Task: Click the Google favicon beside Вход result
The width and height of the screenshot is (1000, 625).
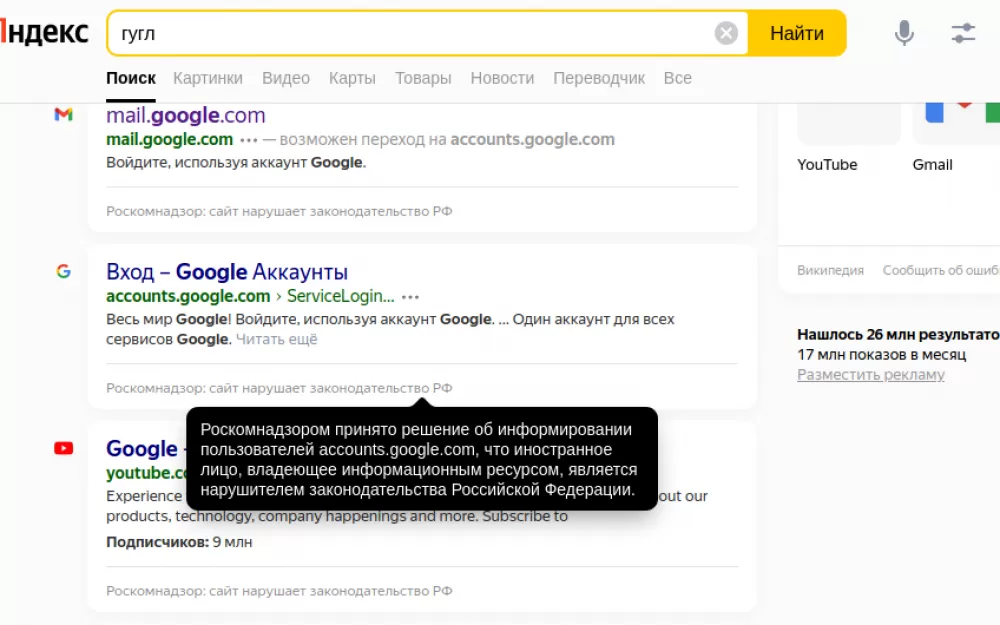Action: point(63,271)
